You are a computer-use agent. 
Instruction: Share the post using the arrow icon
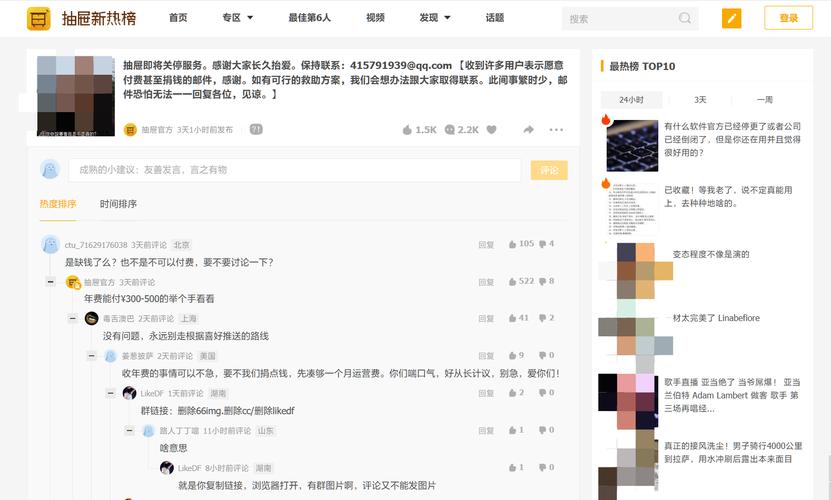[527, 130]
